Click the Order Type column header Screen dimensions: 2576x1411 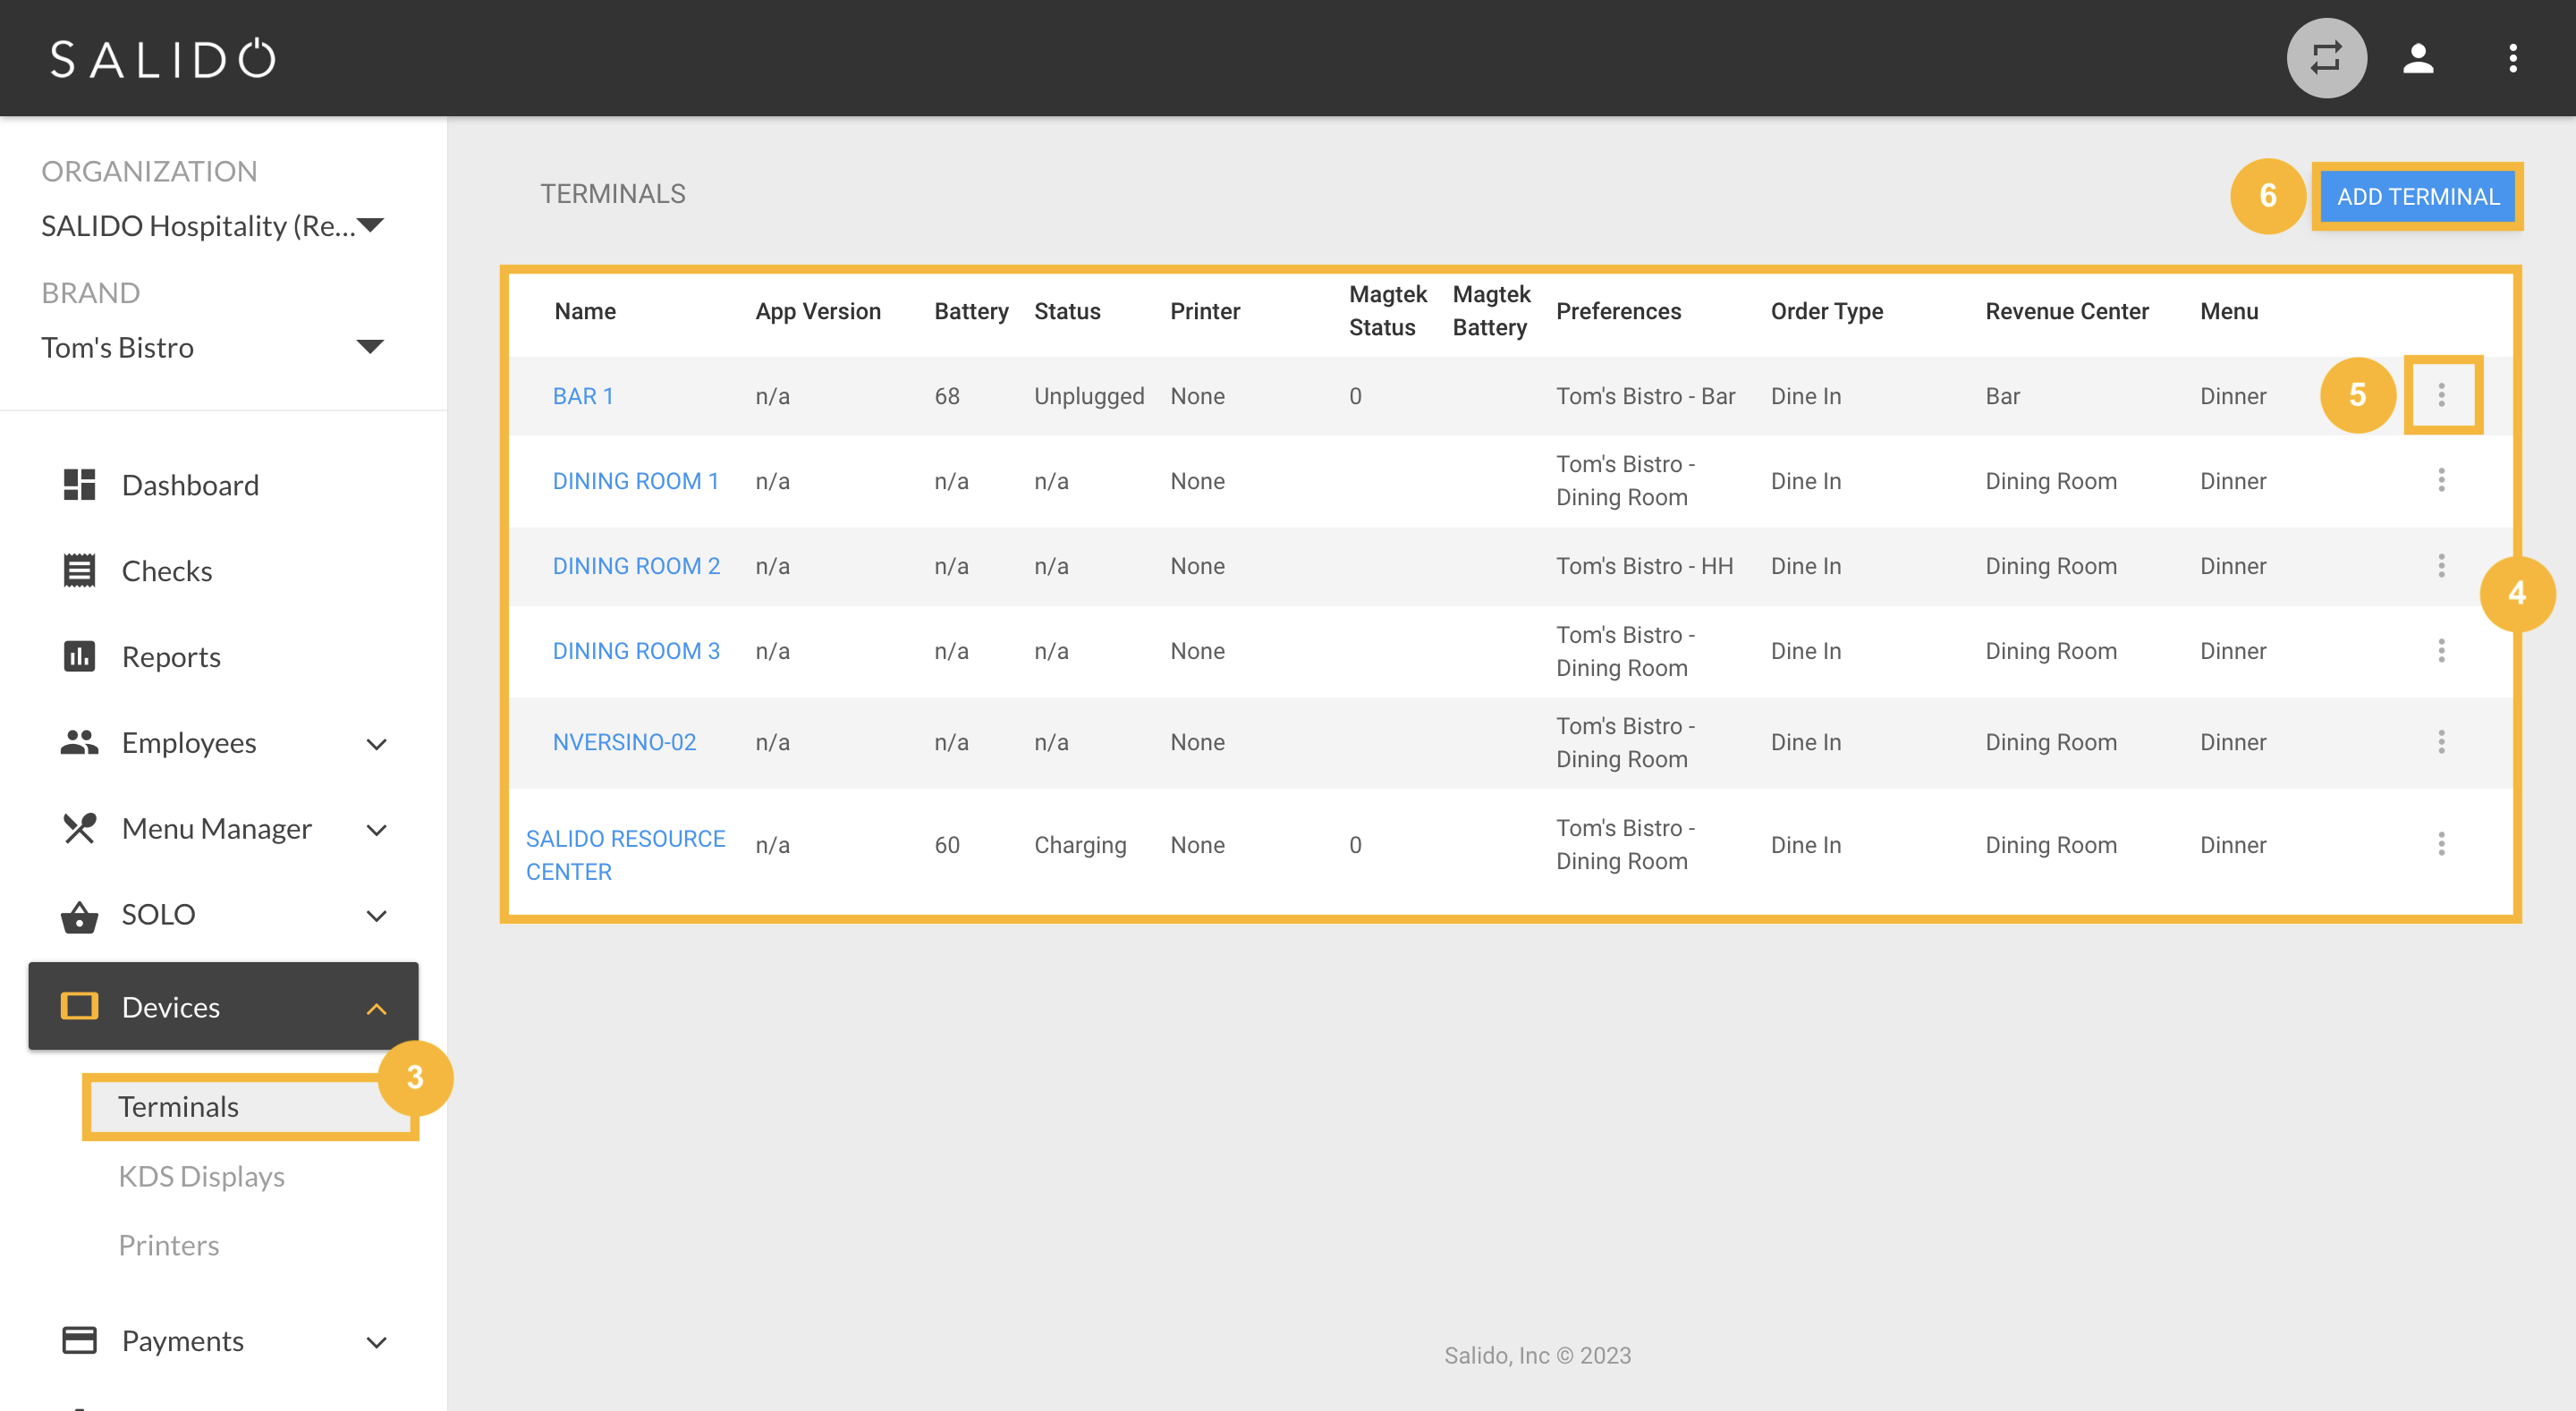point(1826,311)
